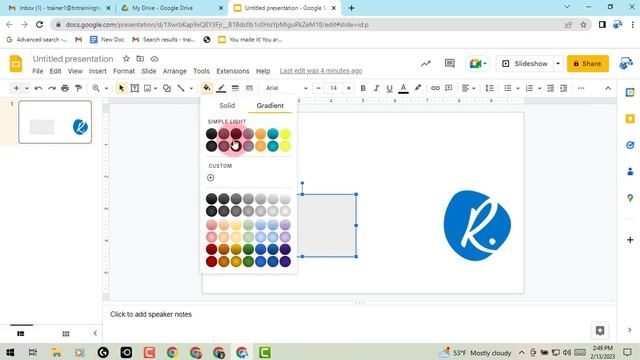Image resolution: width=640 pixels, height=360 pixels.
Task: Open the Border dash tool
Action: pyautogui.click(x=249, y=88)
